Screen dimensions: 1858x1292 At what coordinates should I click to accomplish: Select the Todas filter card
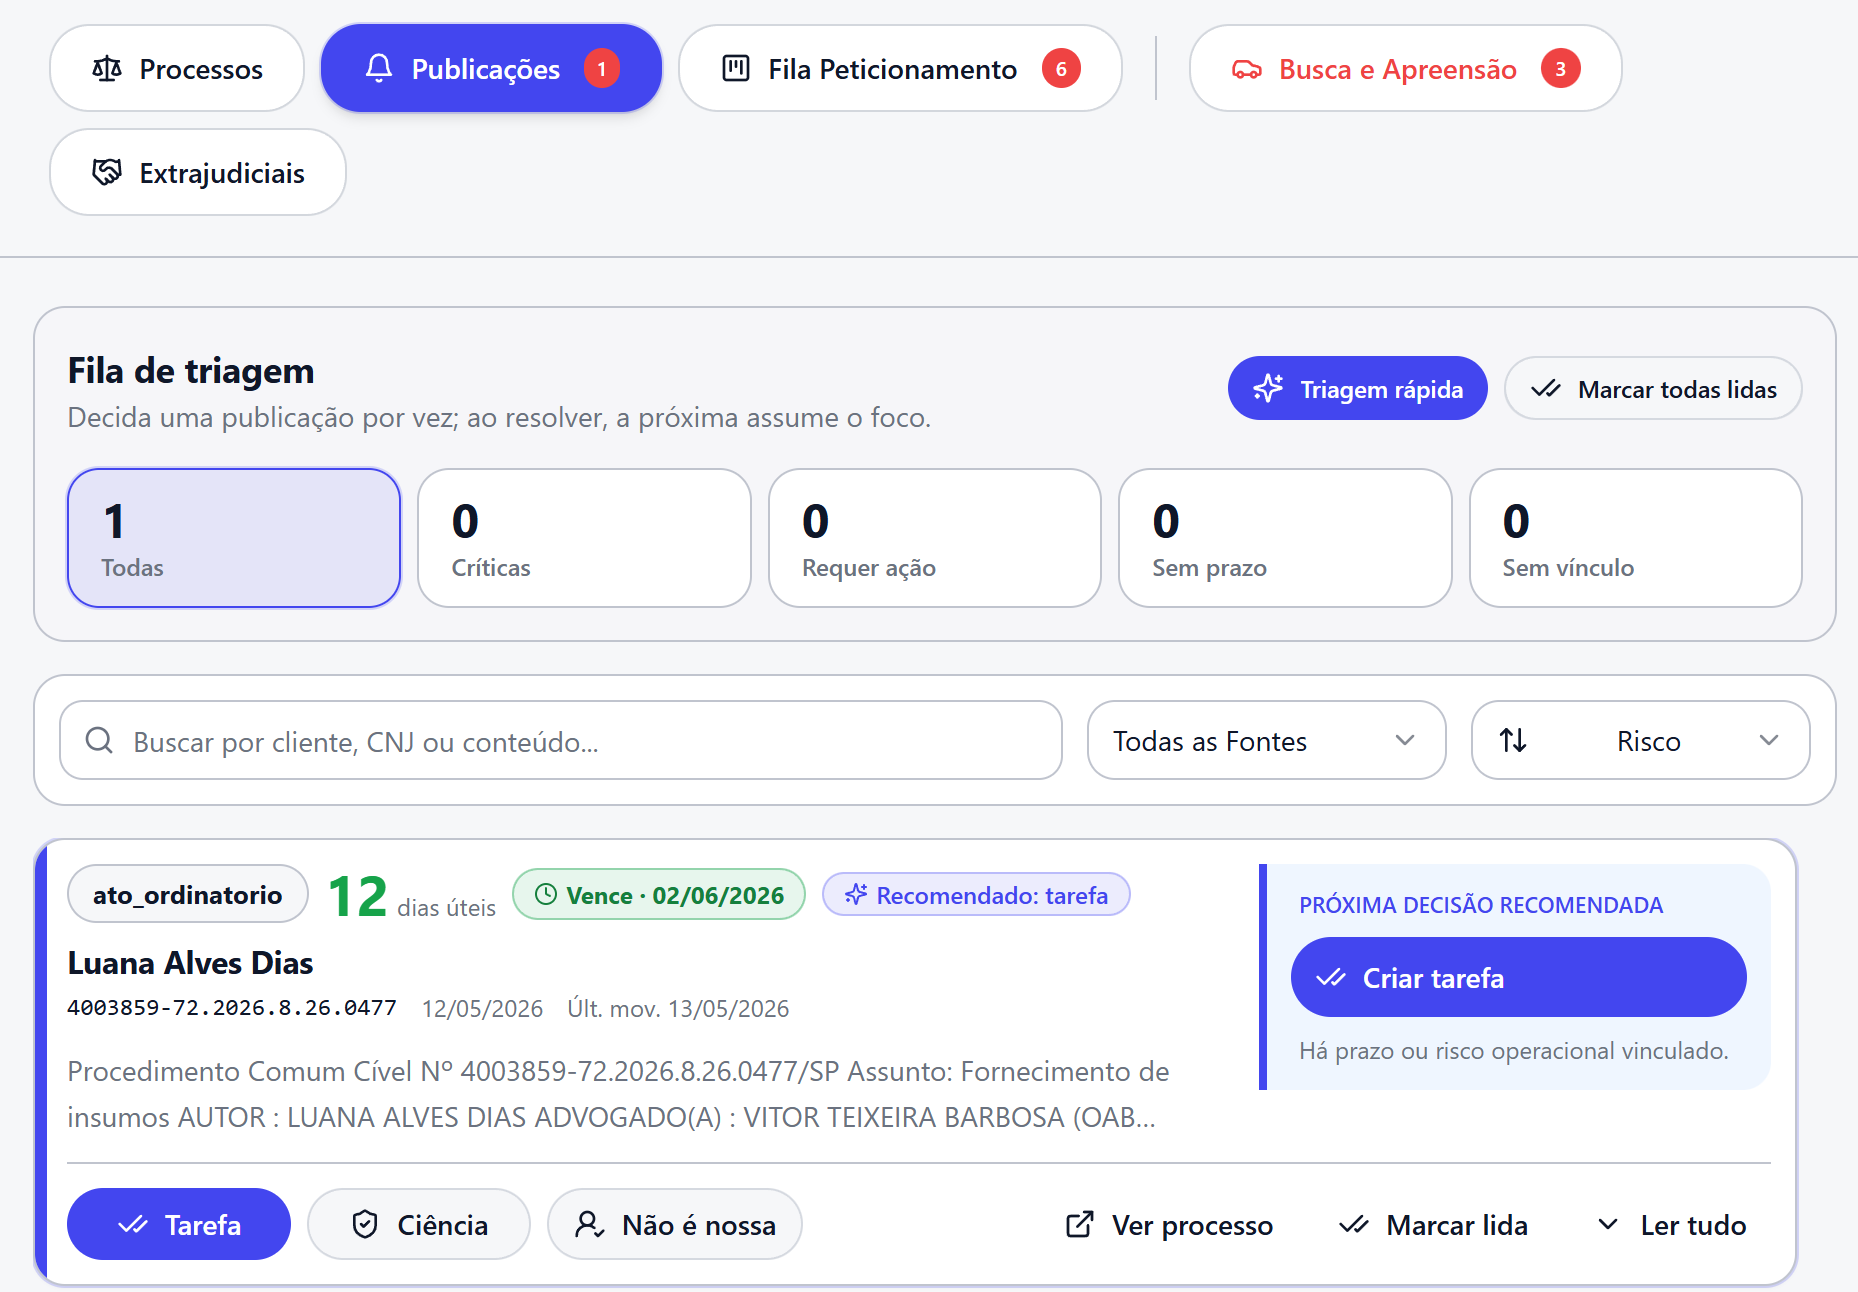[234, 538]
